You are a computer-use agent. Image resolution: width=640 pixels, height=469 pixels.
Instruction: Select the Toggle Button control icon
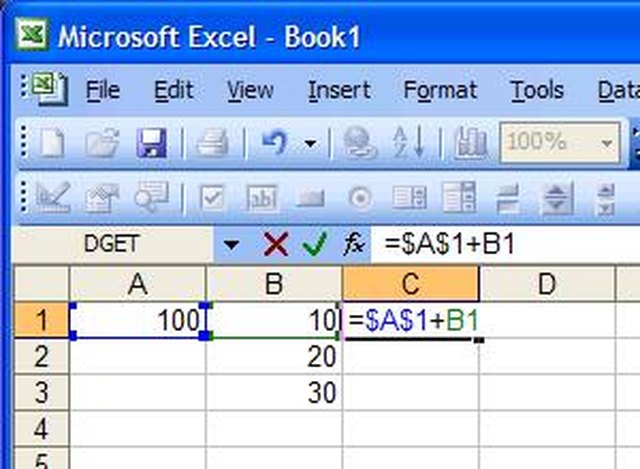(508, 198)
